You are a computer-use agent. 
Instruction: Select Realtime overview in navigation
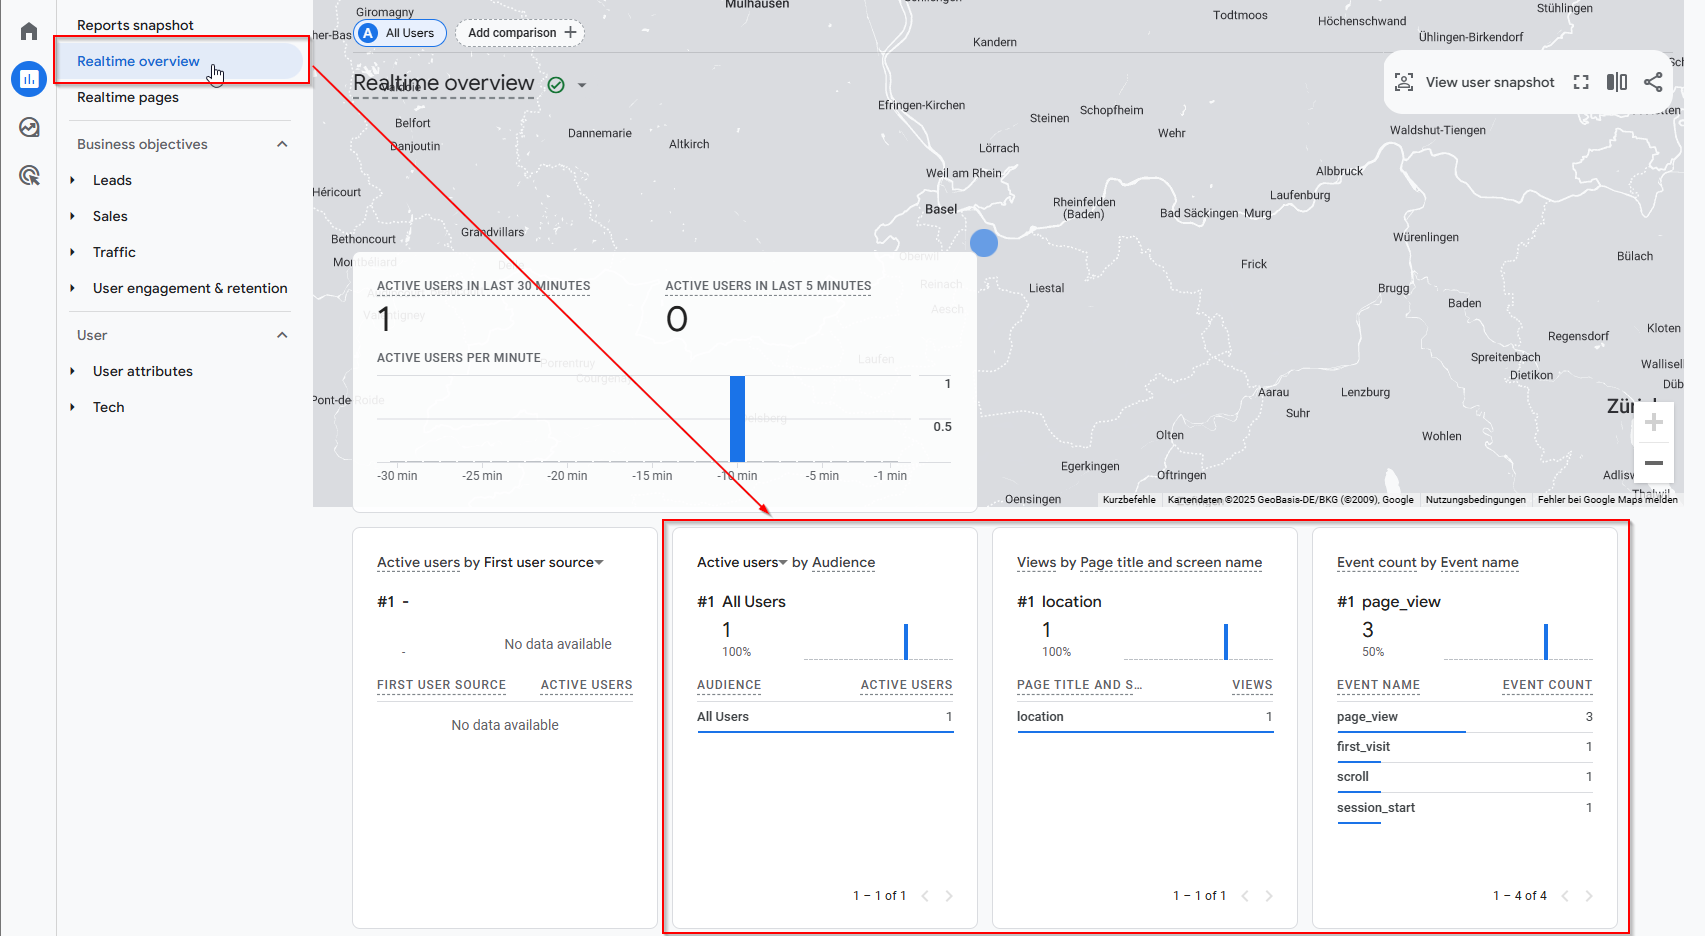tap(180, 61)
